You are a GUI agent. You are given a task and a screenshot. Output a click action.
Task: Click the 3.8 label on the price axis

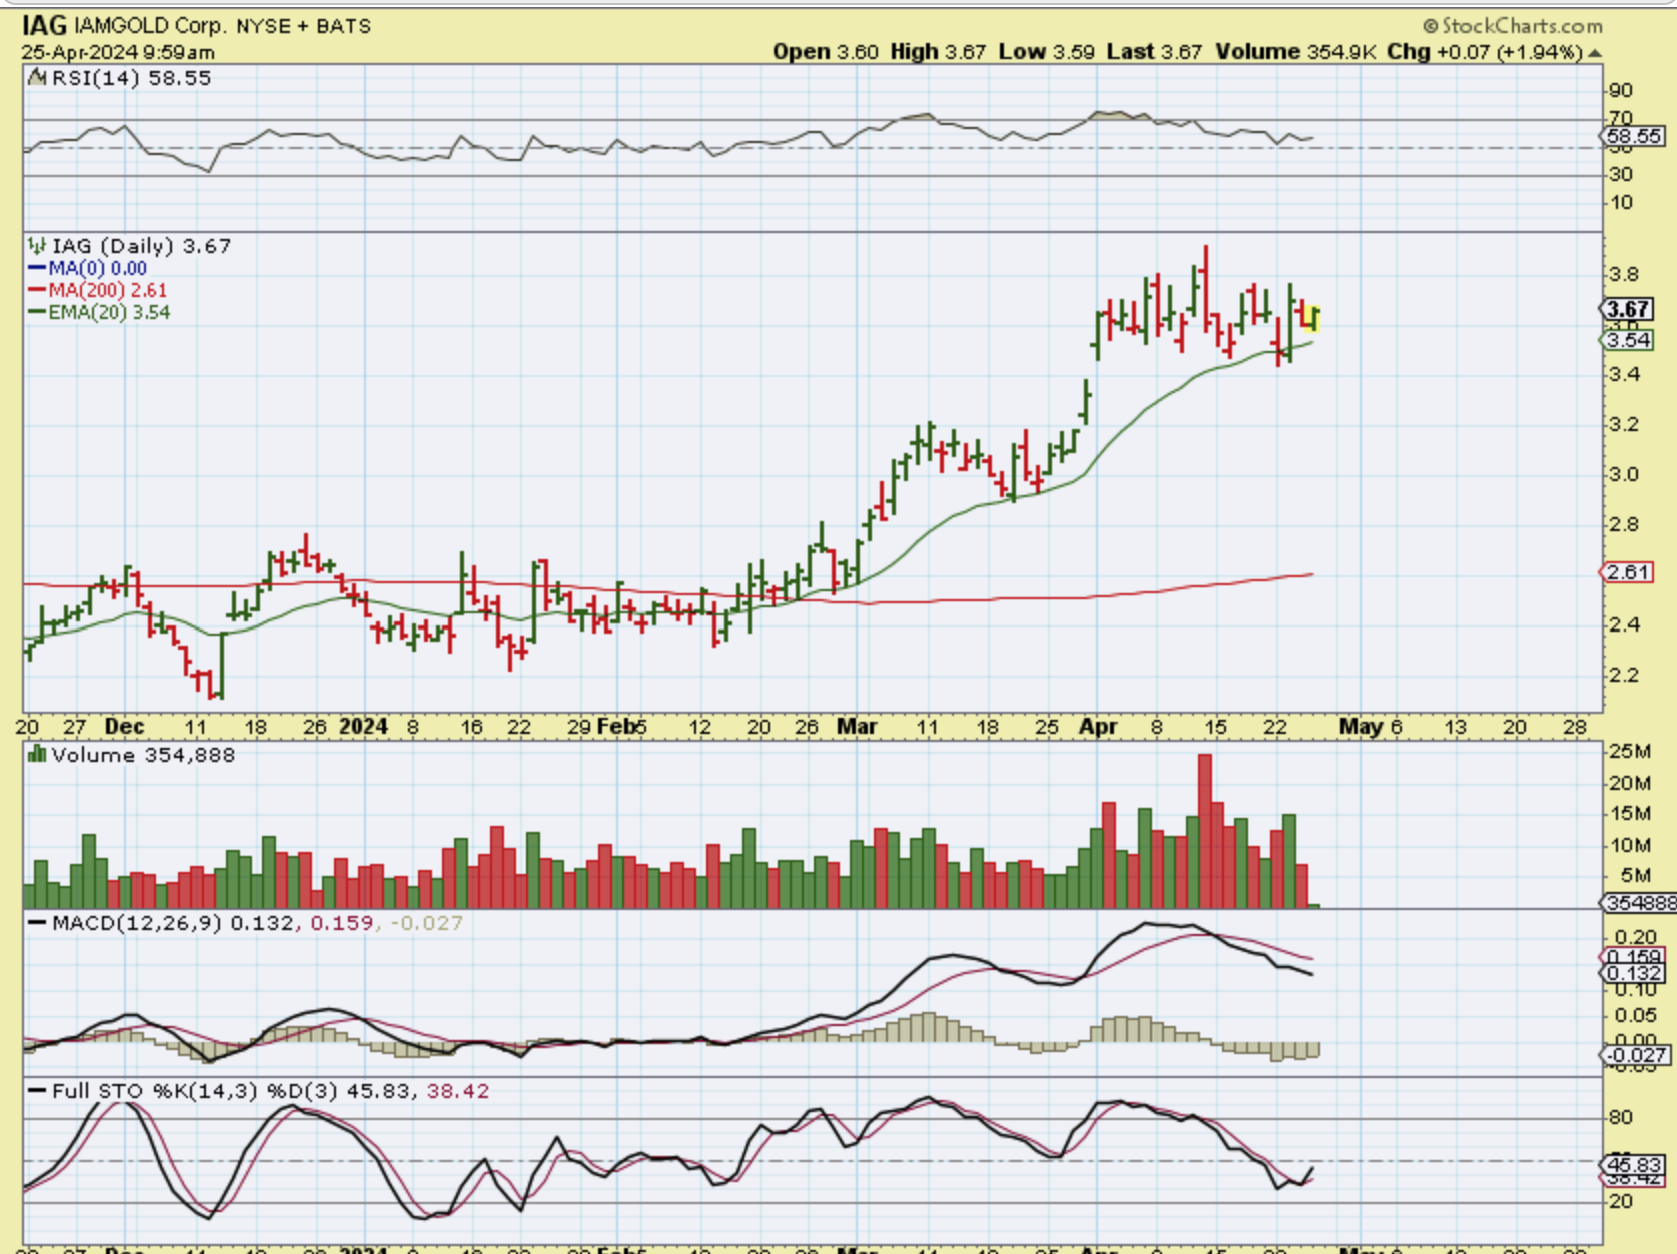[1623, 274]
